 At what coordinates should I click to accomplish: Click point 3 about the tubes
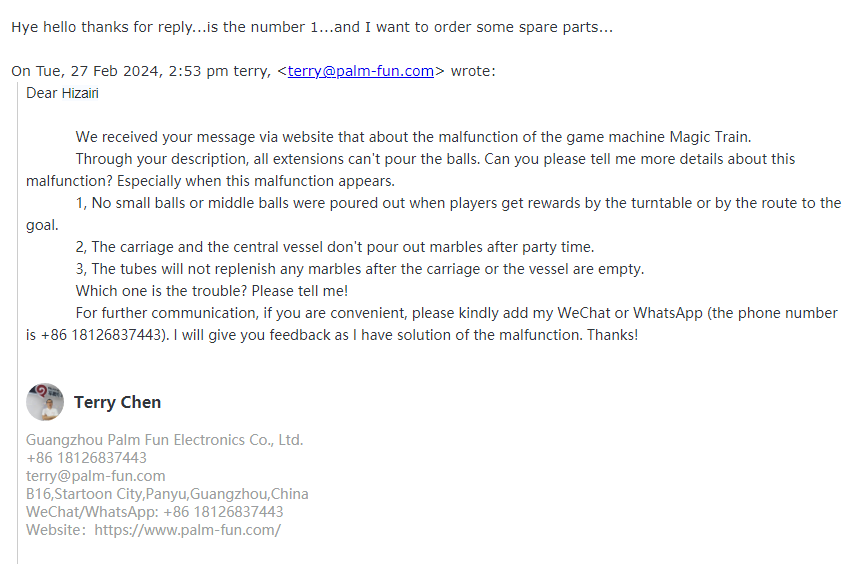click(360, 269)
